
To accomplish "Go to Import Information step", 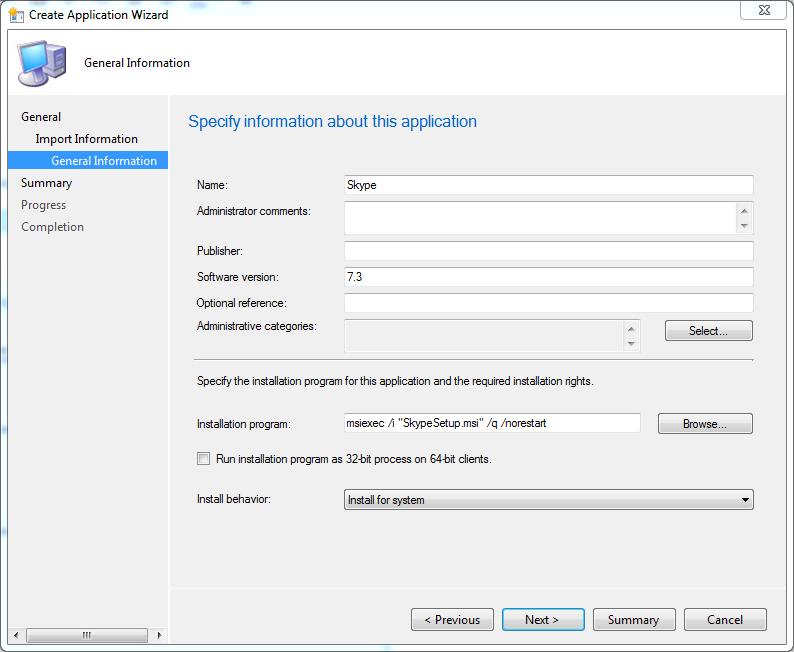I will pos(87,139).
